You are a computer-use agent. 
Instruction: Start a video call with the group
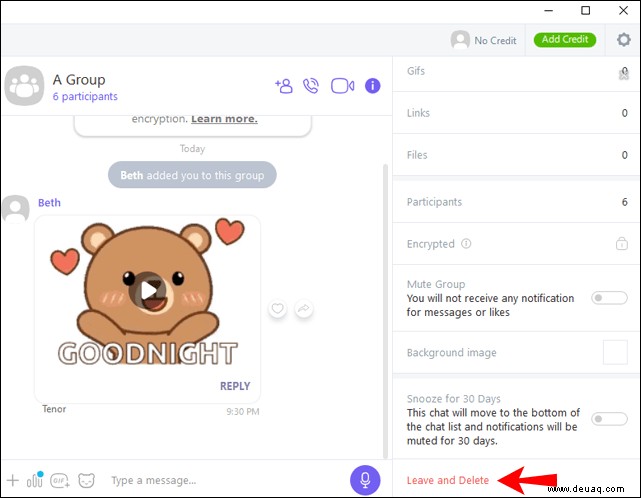click(x=343, y=86)
